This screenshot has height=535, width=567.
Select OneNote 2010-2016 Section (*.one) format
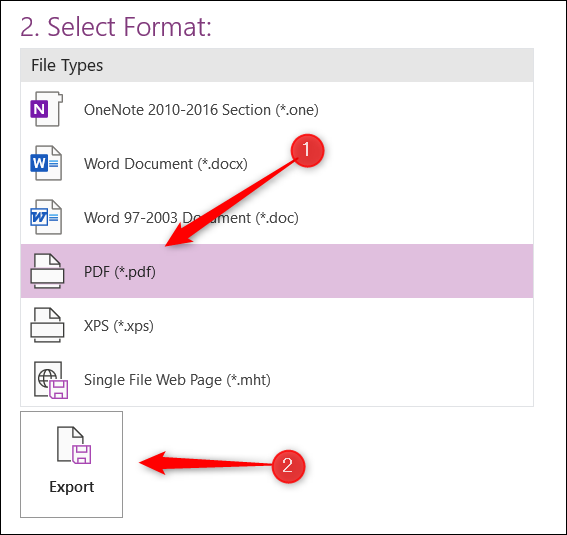coord(201,110)
